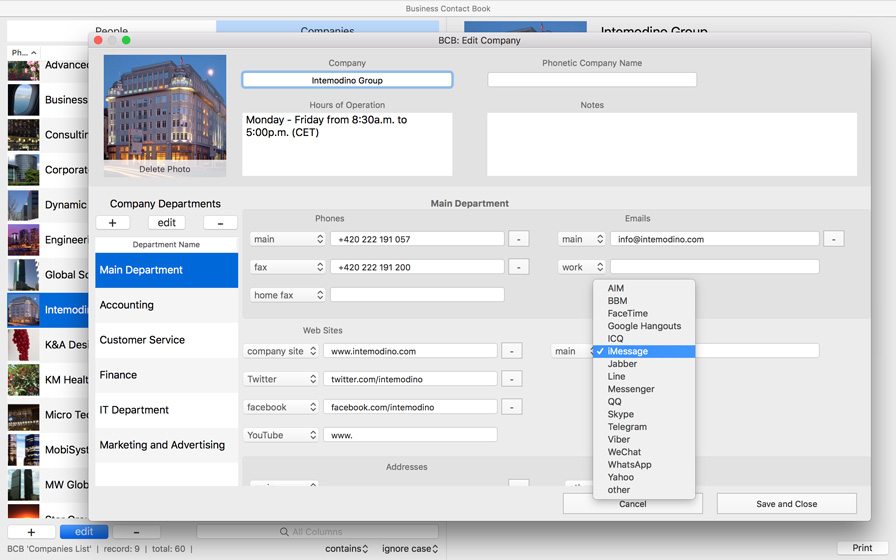Image resolution: width=896 pixels, height=560 pixels.
Task: Click the empty work email field
Action: [x=714, y=267]
